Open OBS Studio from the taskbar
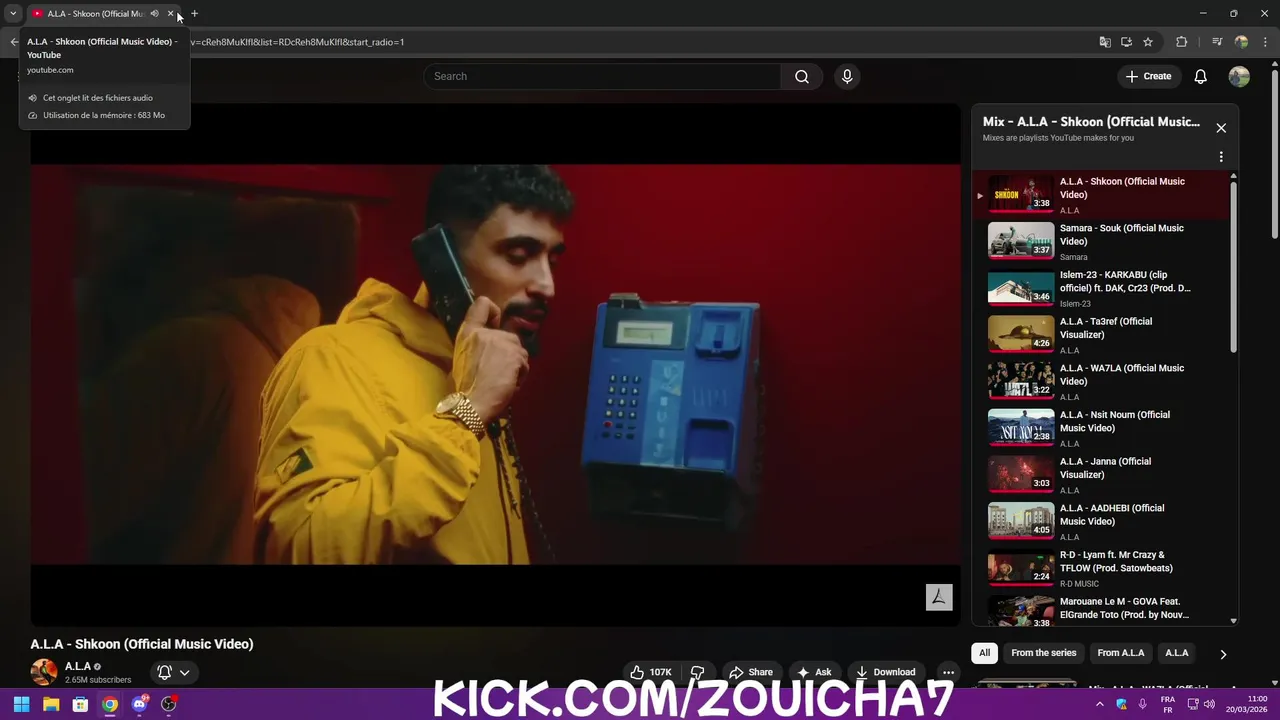Screen dimensions: 1280x720 pyautogui.click(x=169, y=704)
